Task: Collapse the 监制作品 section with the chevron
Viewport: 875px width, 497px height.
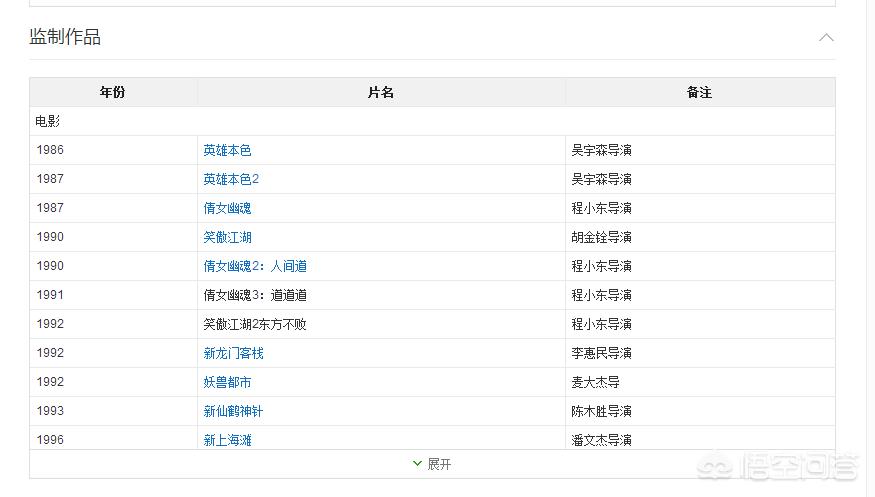Action: [826, 37]
